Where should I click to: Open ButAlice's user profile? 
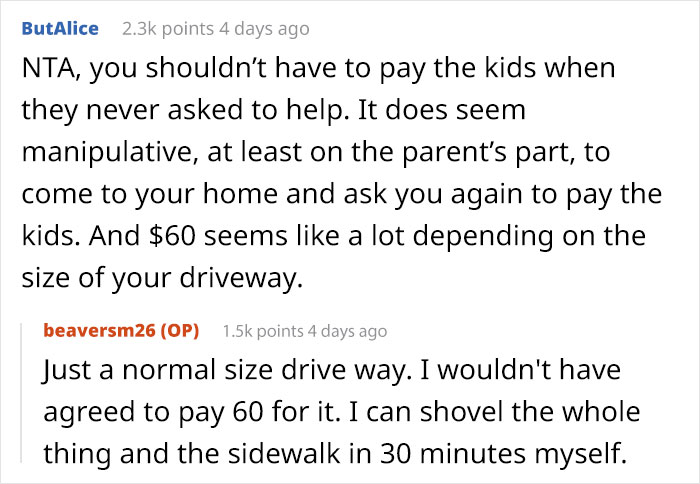60,29
